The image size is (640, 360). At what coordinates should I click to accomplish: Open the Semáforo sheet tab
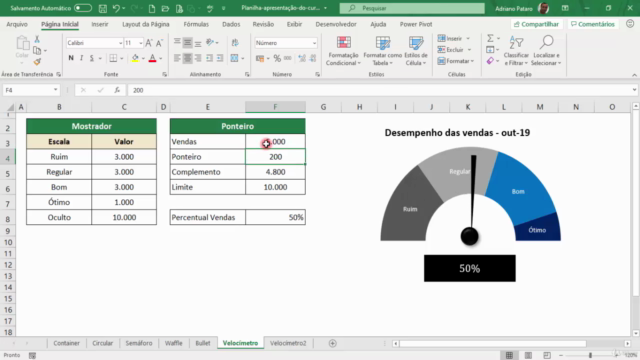pos(139,343)
